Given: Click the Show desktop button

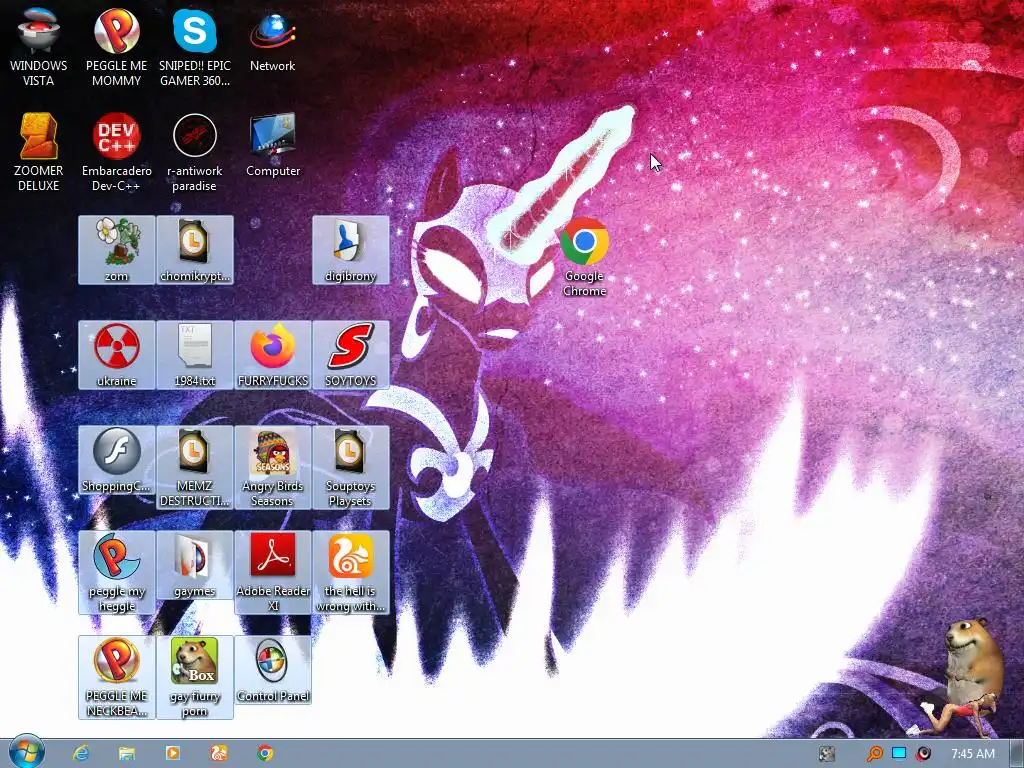Looking at the screenshot, I should [1017, 754].
